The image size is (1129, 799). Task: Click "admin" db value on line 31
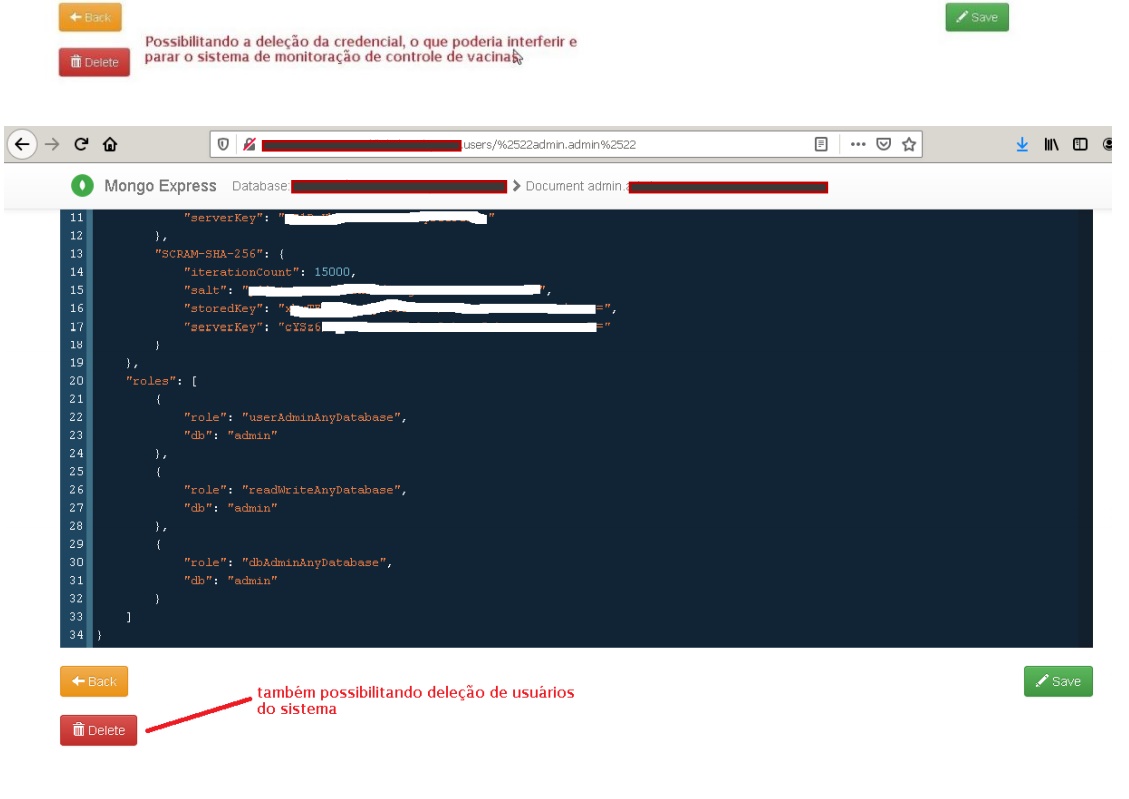(x=252, y=580)
